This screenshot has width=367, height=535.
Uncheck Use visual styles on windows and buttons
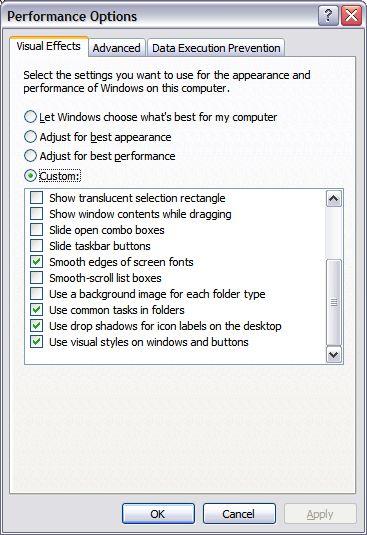(36, 342)
